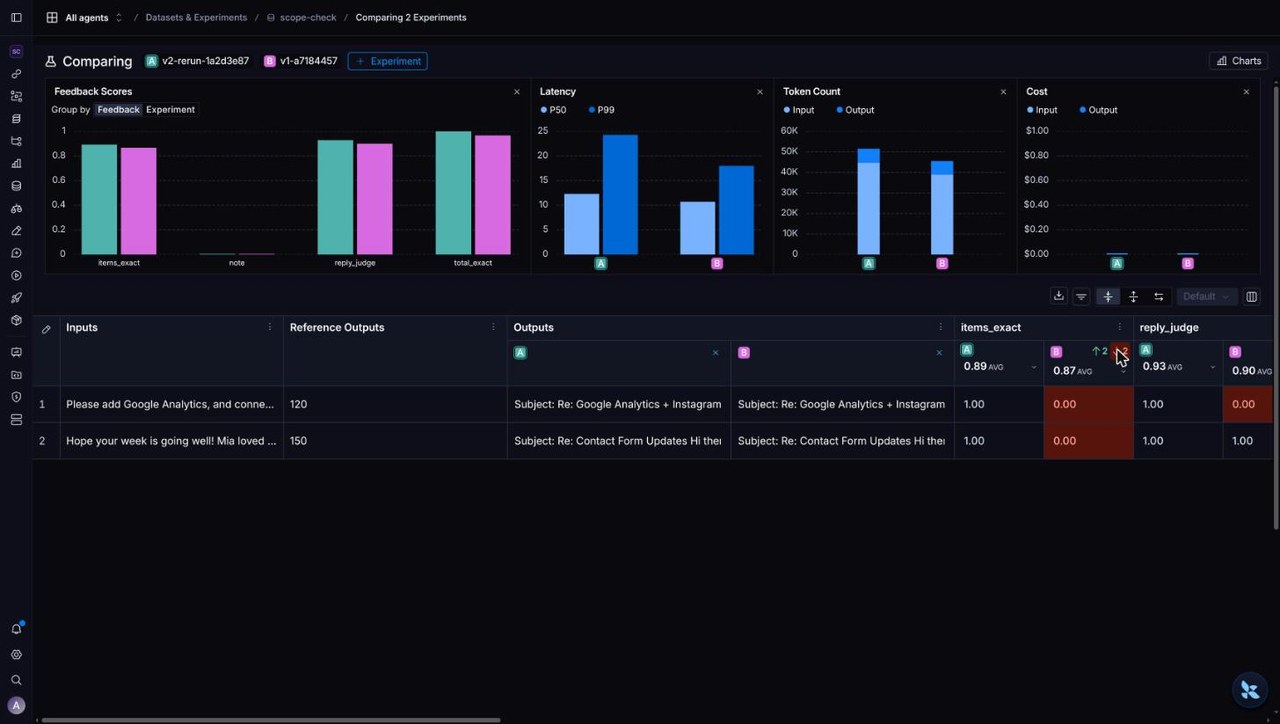
Task: Expand the 0.89 AVG chevron under items_exact
Action: [x=1034, y=367]
